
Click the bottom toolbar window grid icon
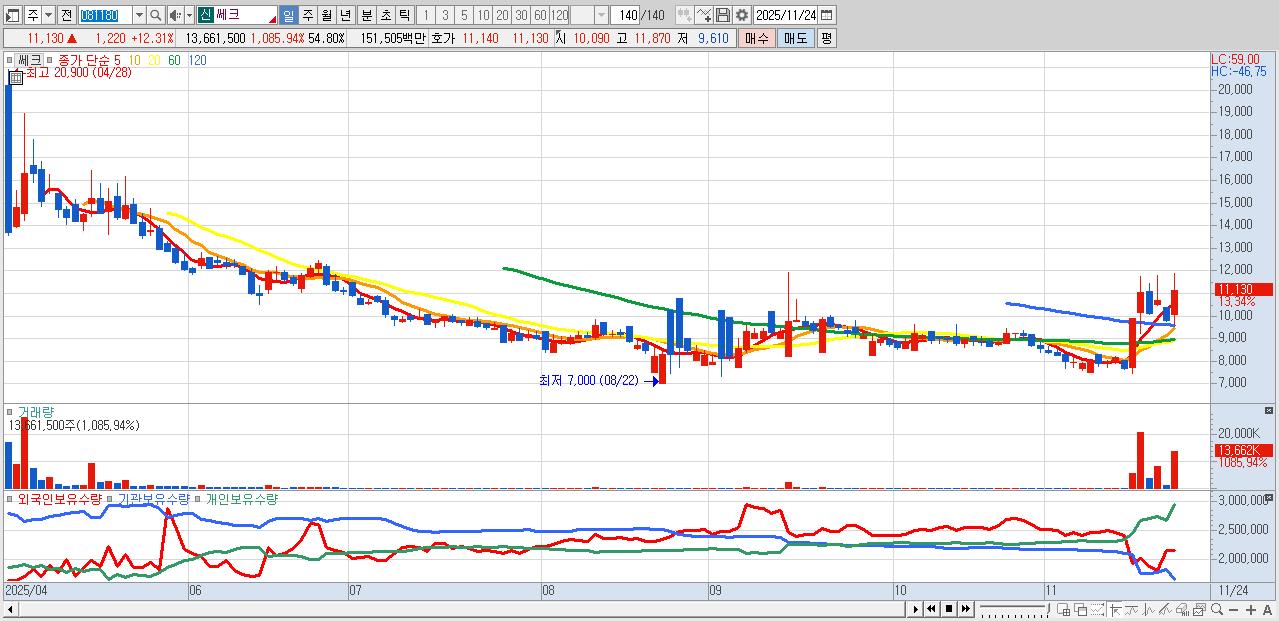click(1063, 609)
